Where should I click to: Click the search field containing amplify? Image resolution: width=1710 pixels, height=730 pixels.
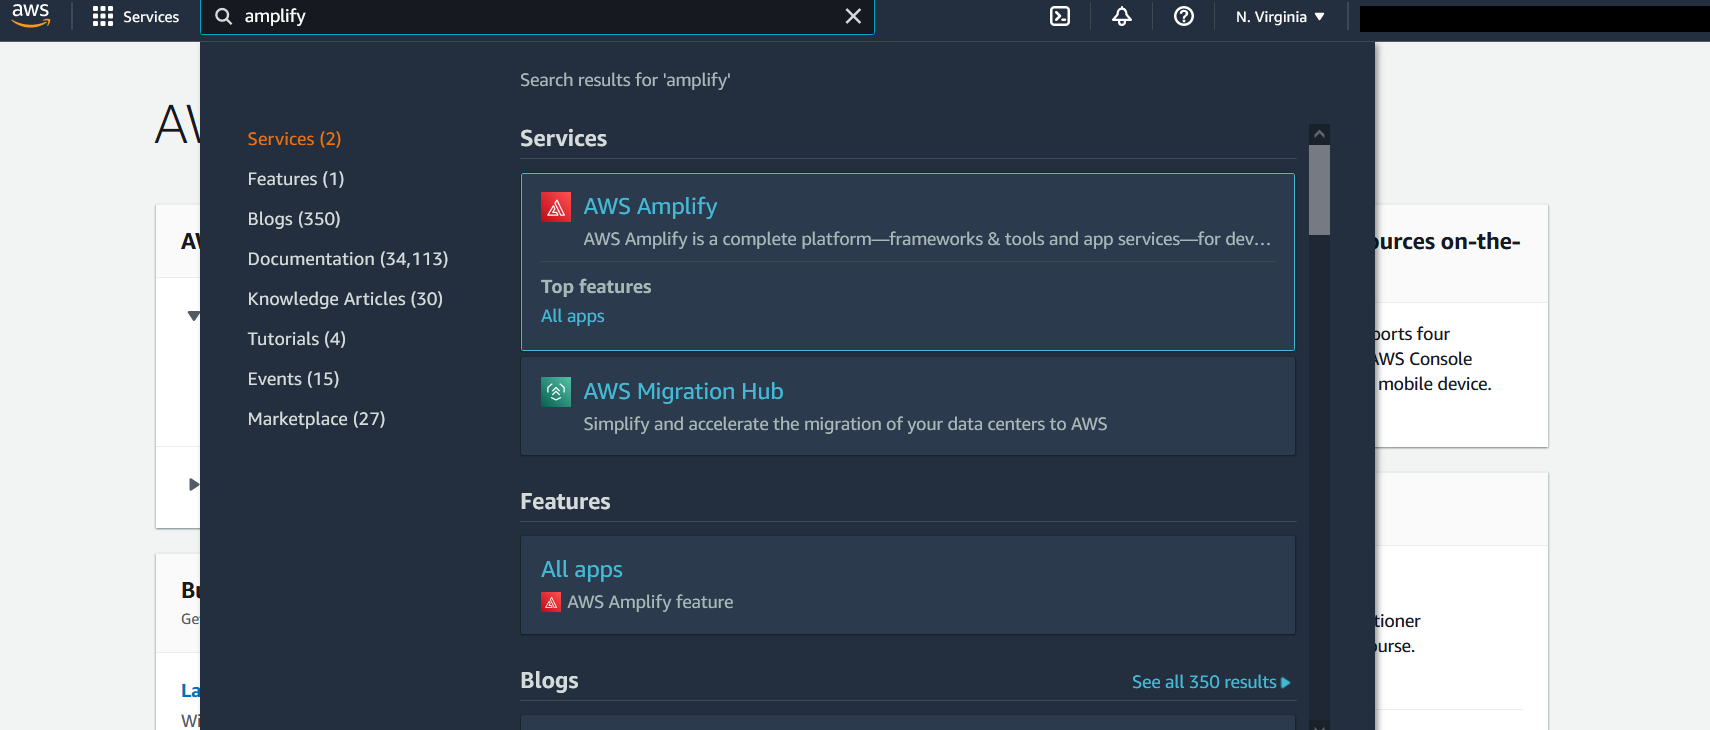[537, 17]
